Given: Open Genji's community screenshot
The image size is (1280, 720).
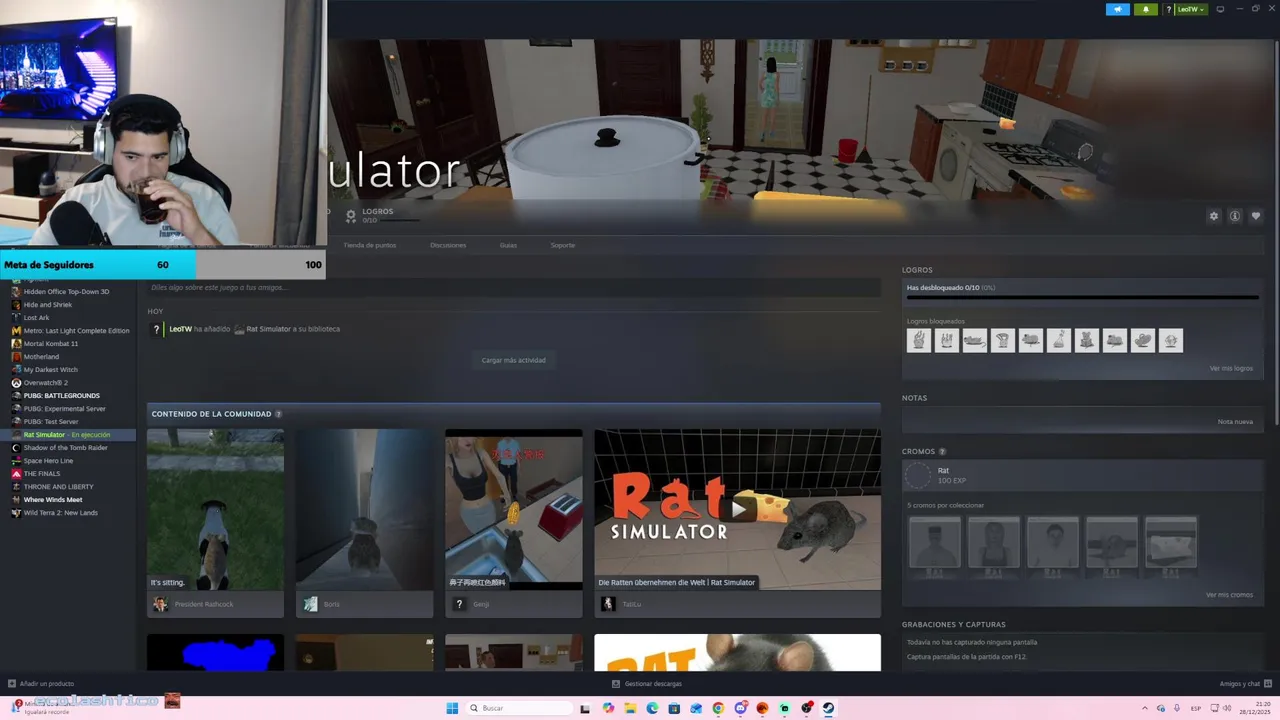Looking at the screenshot, I should pos(513,510).
